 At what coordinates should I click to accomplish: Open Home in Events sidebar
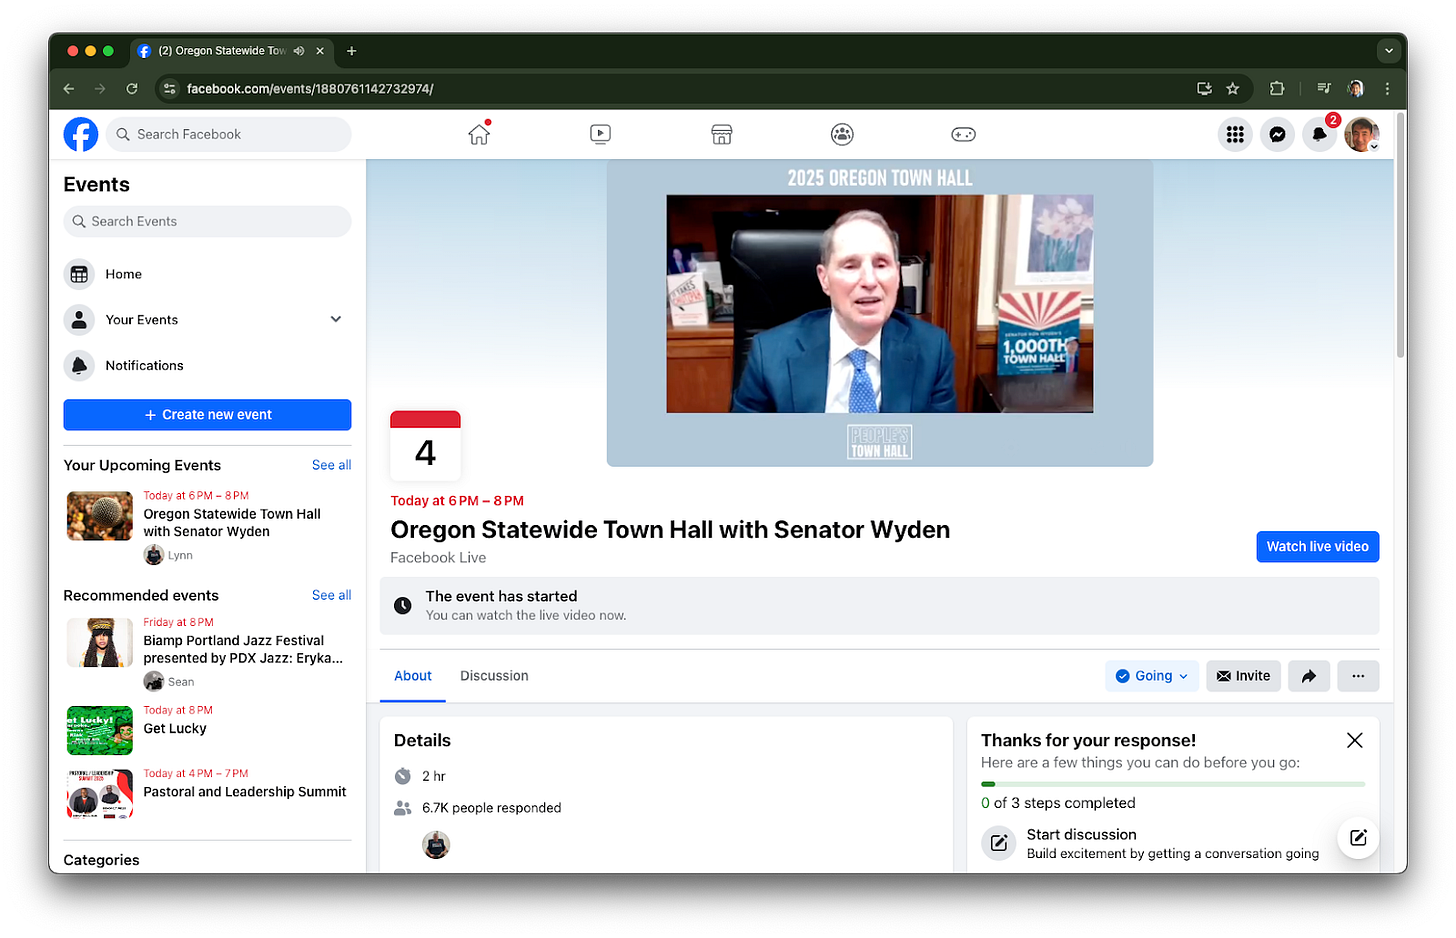click(207, 274)
